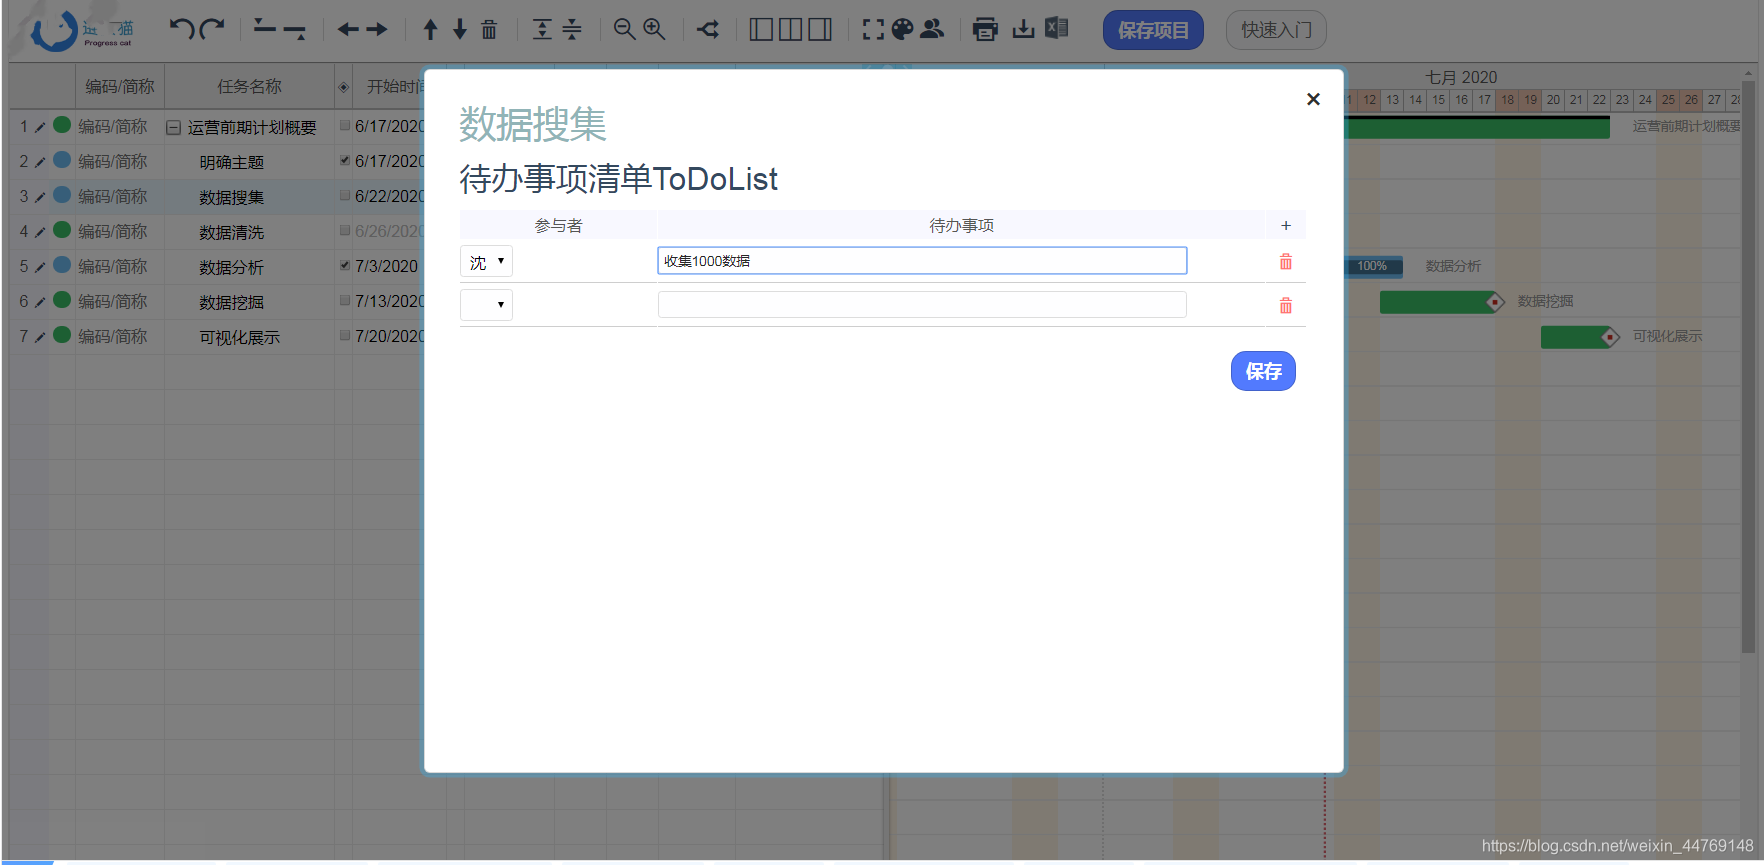Click the milestone column header icon
This screenshot has height=865, width=1764.
[x=343, y=87]
